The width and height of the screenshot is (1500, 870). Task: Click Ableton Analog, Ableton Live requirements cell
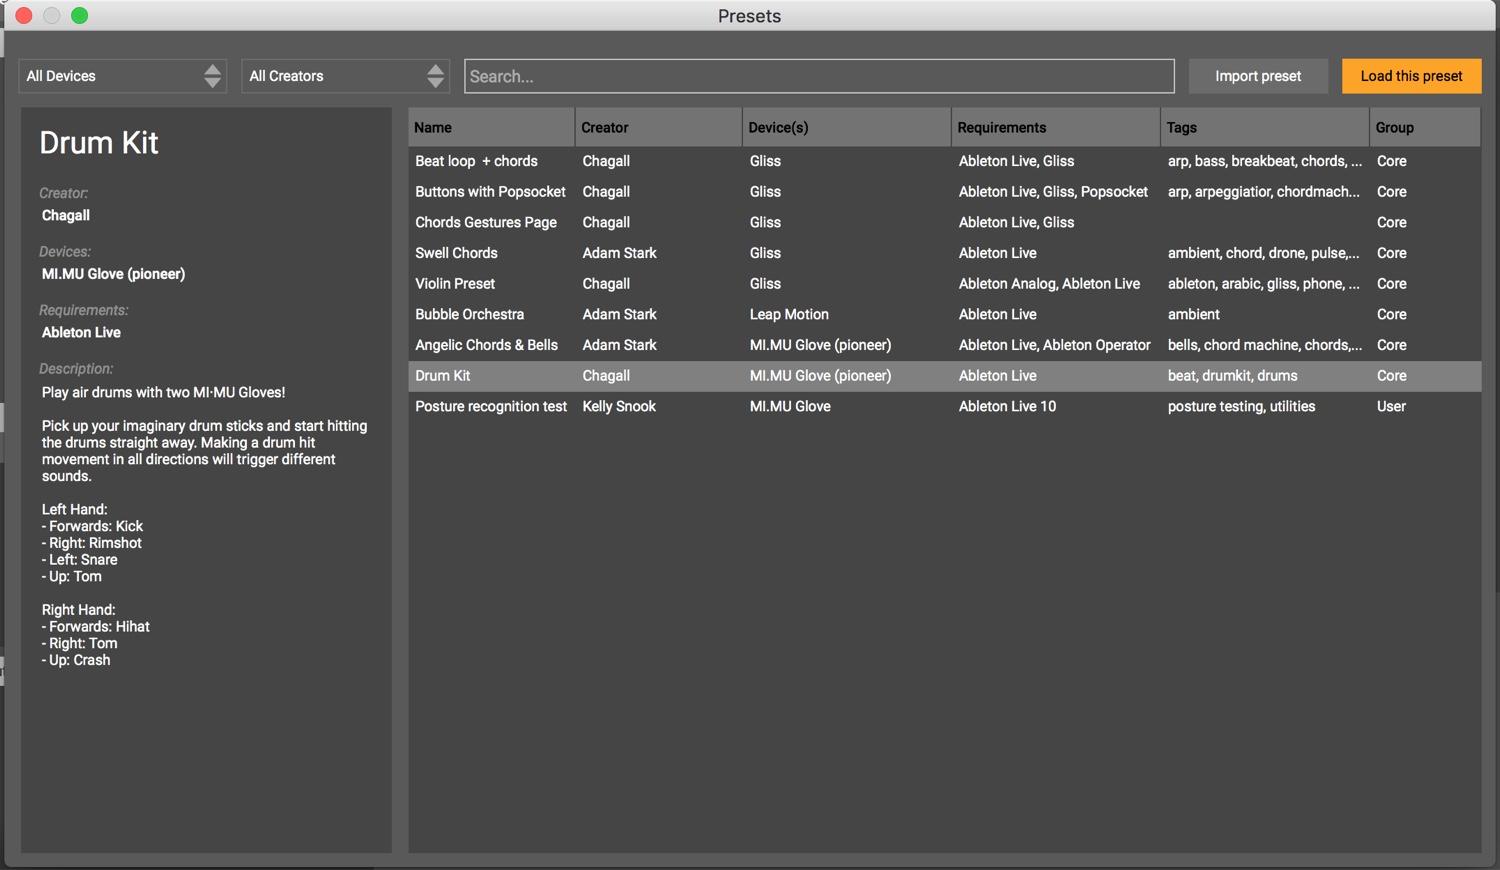[x=1049, y=284]
